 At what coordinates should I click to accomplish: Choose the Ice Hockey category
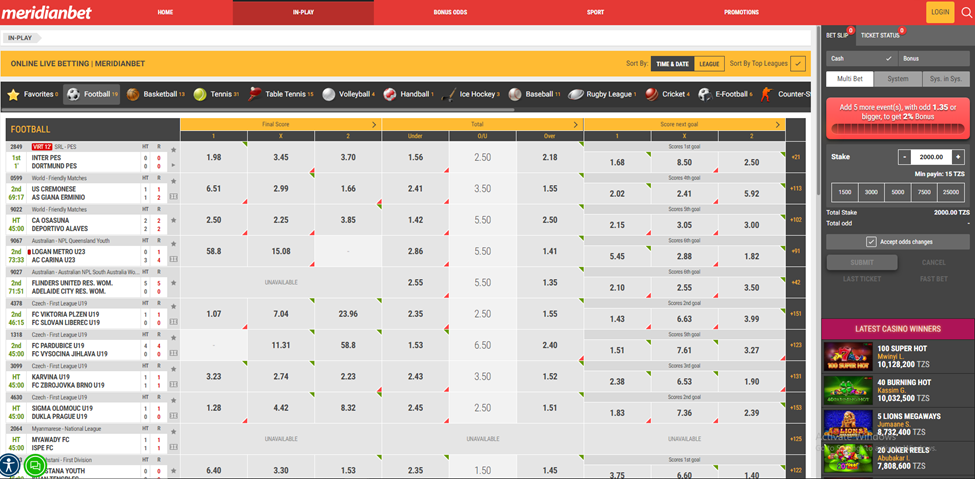(471, 95)
